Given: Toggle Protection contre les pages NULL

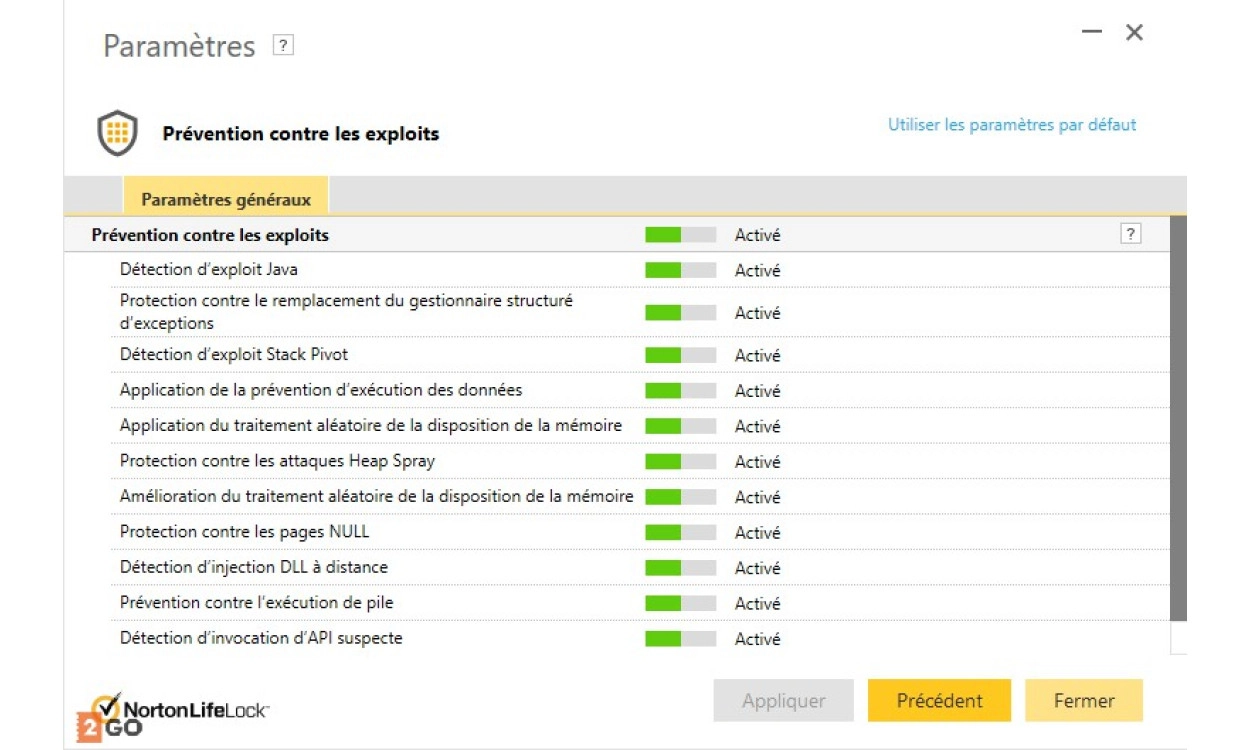Looking at the screenshot, I should 680,533.
